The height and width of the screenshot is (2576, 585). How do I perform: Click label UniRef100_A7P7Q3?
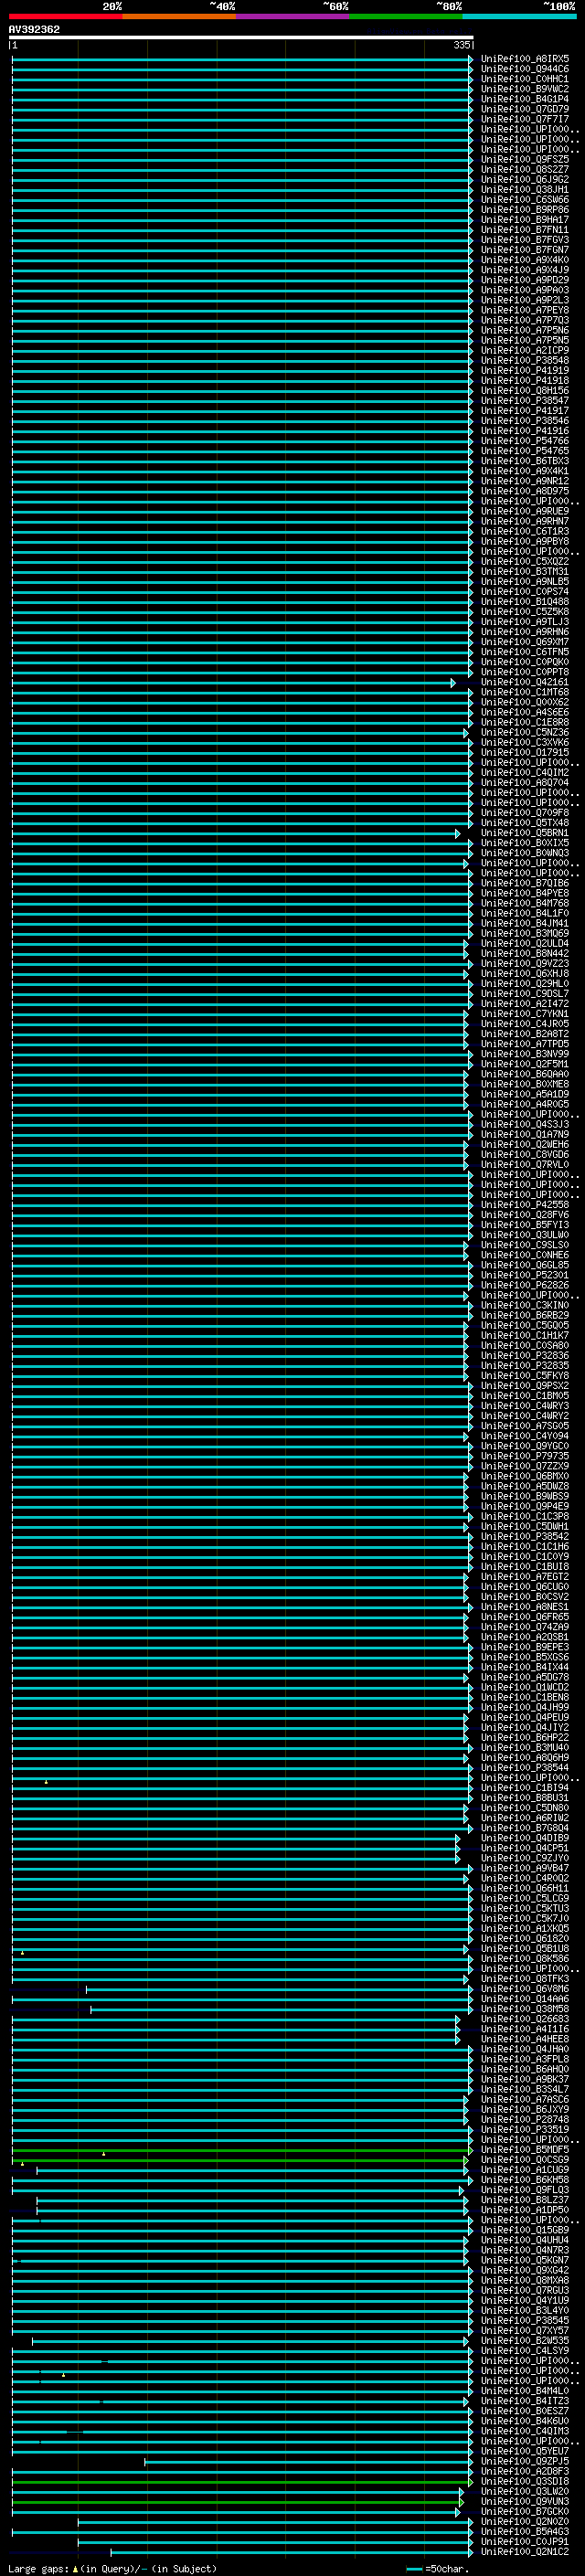coord(525,320)
